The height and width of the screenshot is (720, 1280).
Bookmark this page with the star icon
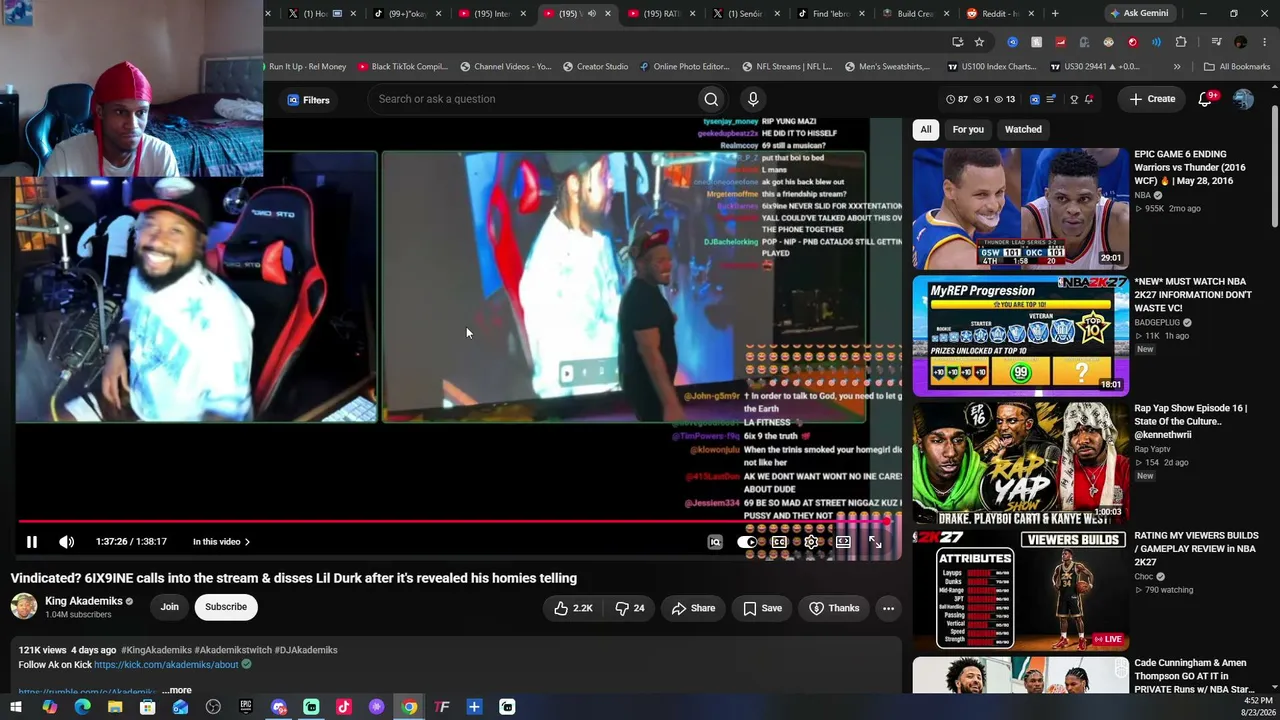click(x=979, y=42)
